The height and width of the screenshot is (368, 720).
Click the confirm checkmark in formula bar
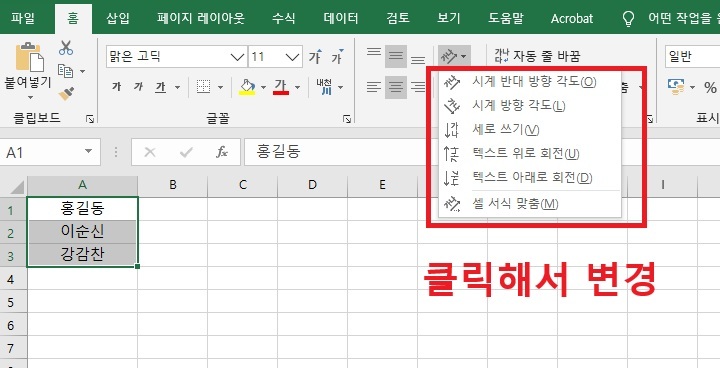186,152
